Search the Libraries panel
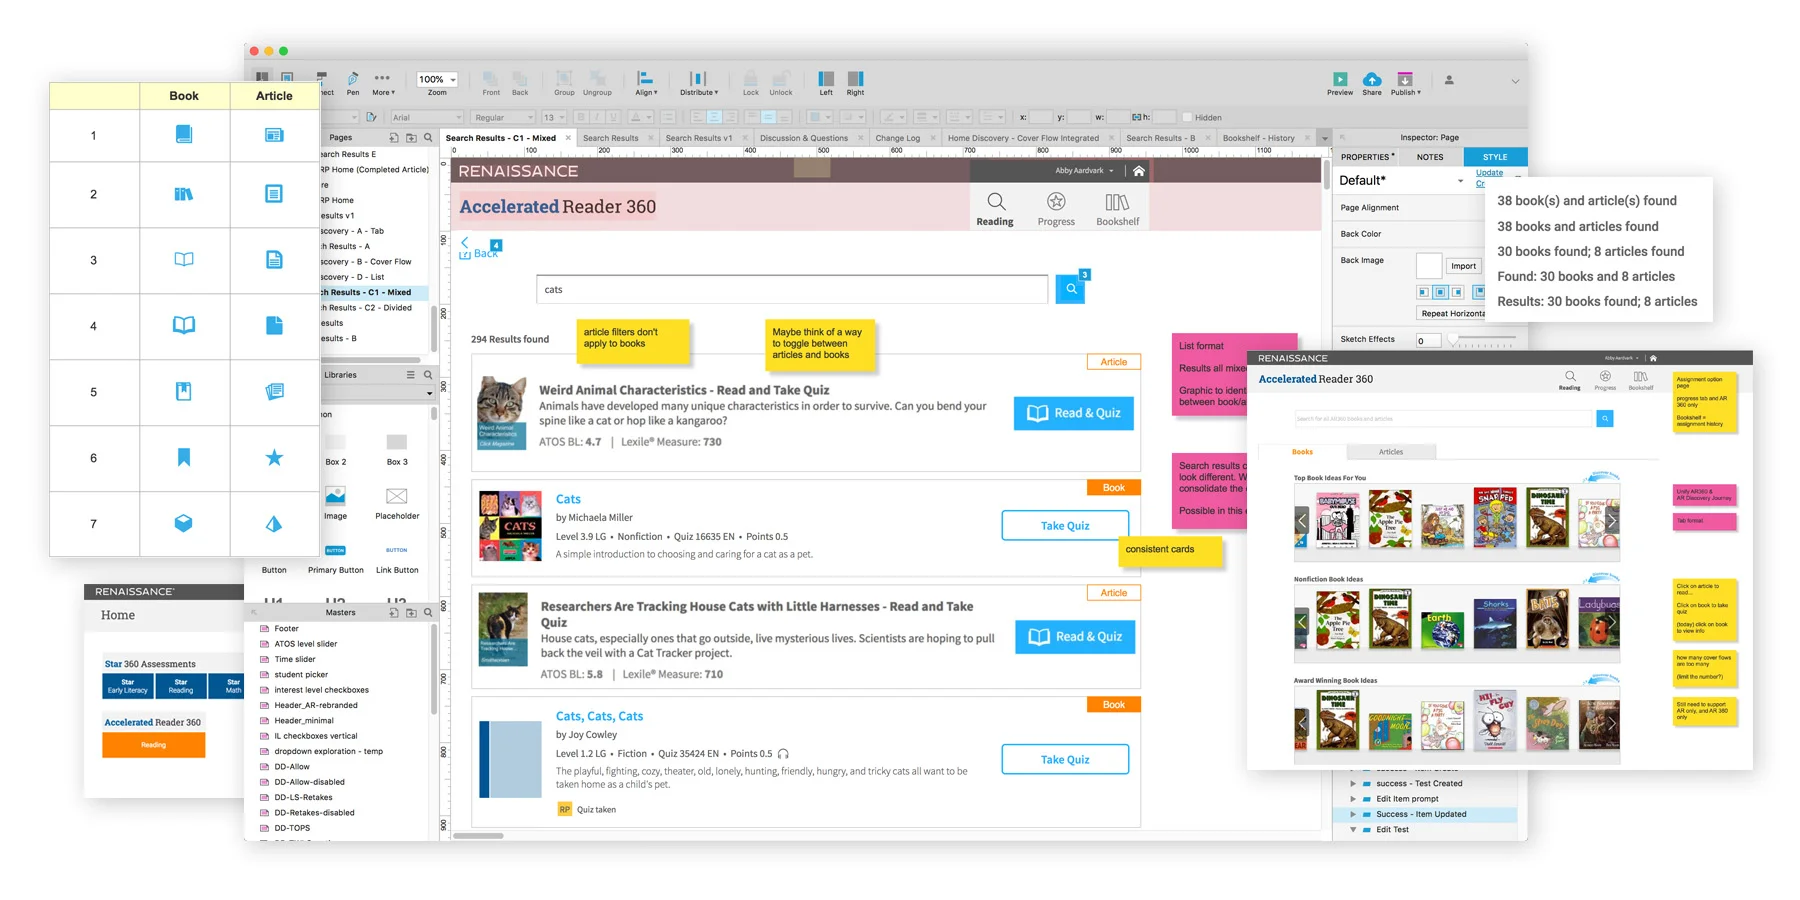1800x900 pixels. pos(428,375)
